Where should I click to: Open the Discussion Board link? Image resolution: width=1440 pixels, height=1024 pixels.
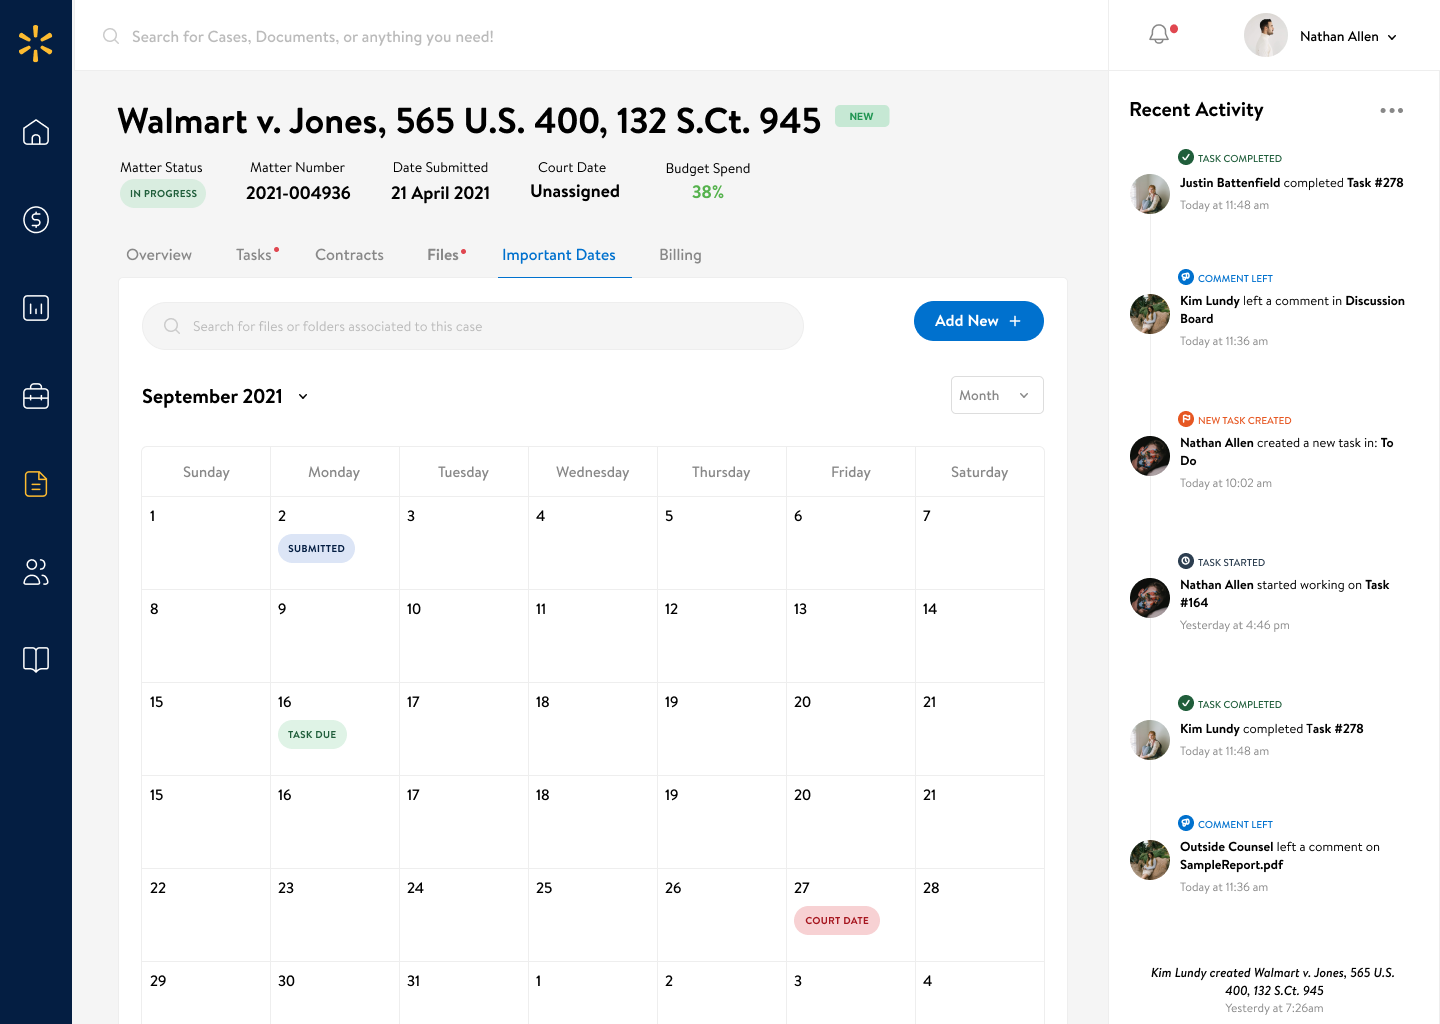[x=1292, y=310]
